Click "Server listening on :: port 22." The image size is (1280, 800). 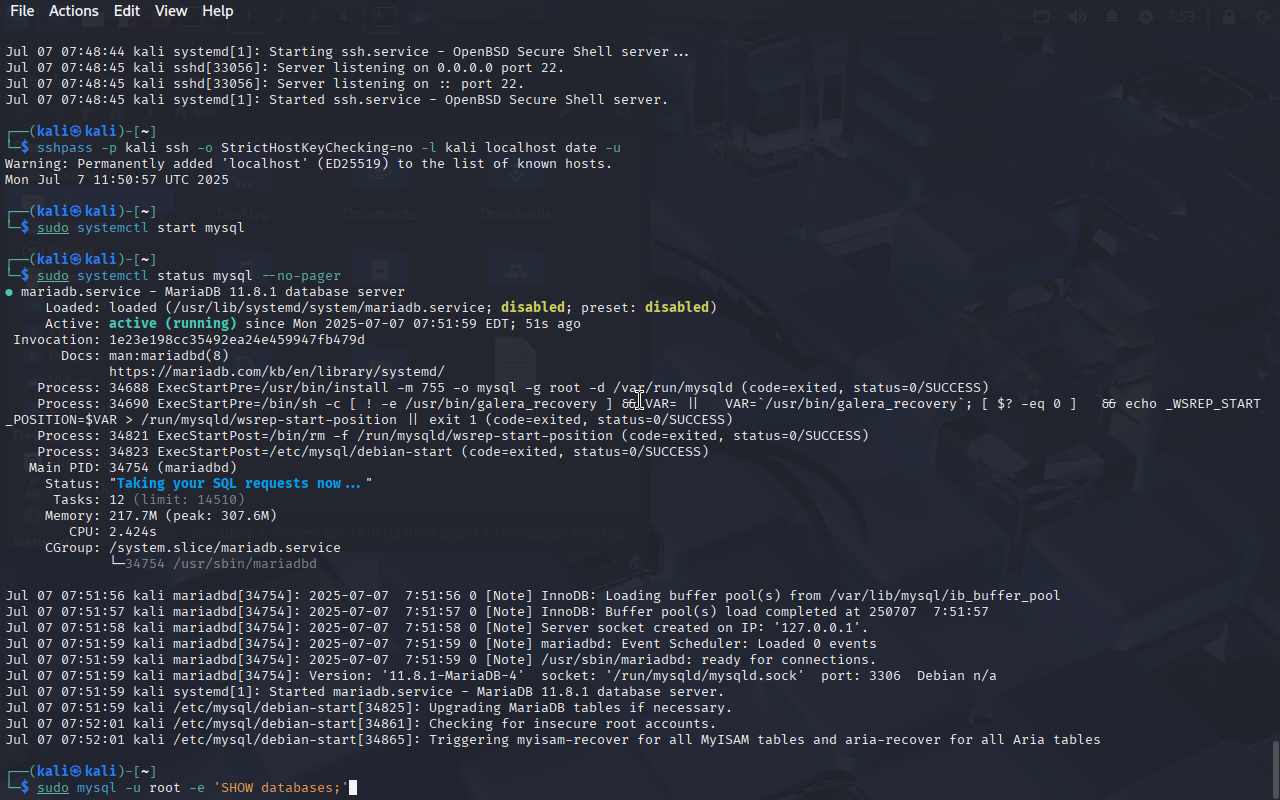pyautogui.click(x=401, y=84)
